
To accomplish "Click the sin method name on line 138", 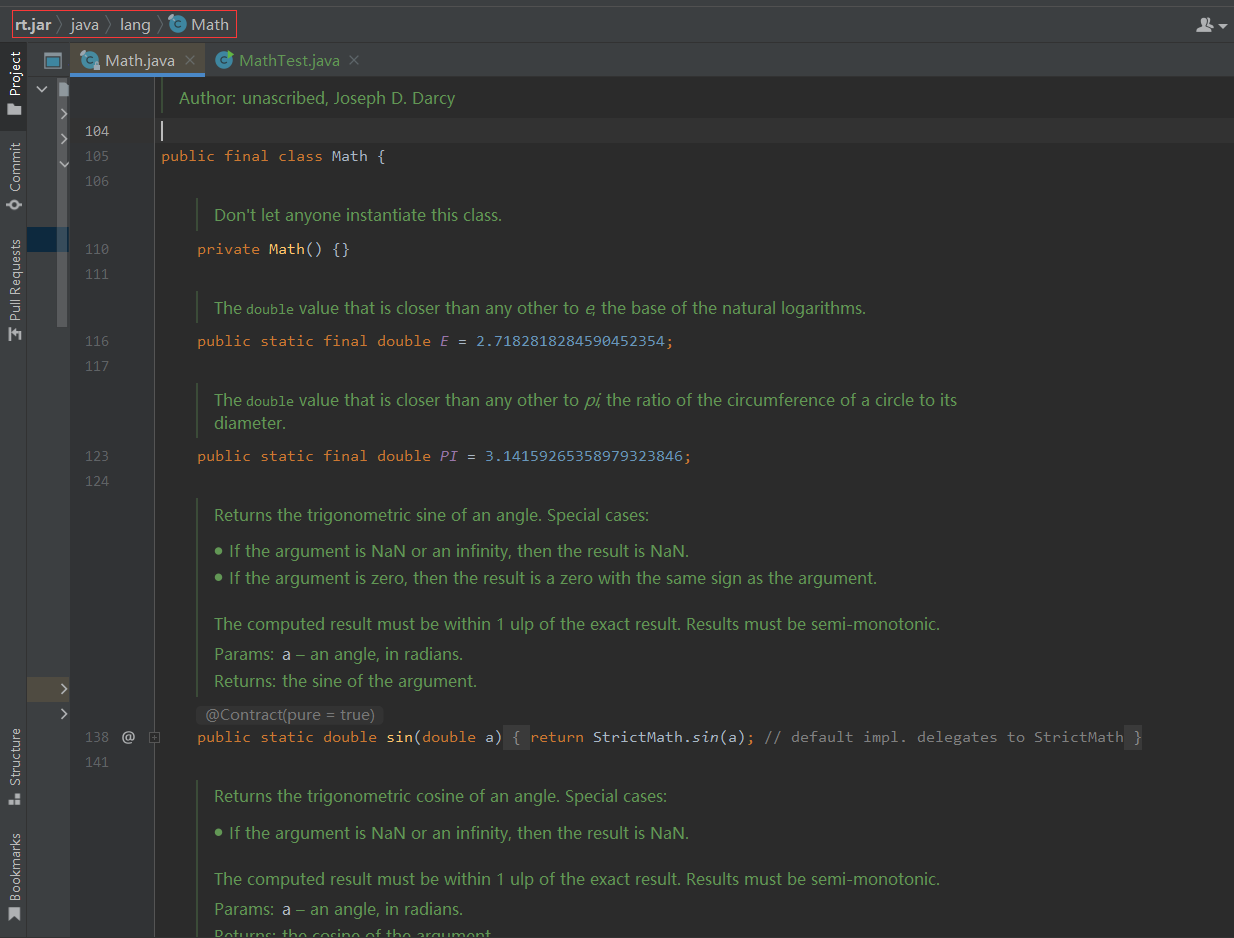I will point(399,737).
